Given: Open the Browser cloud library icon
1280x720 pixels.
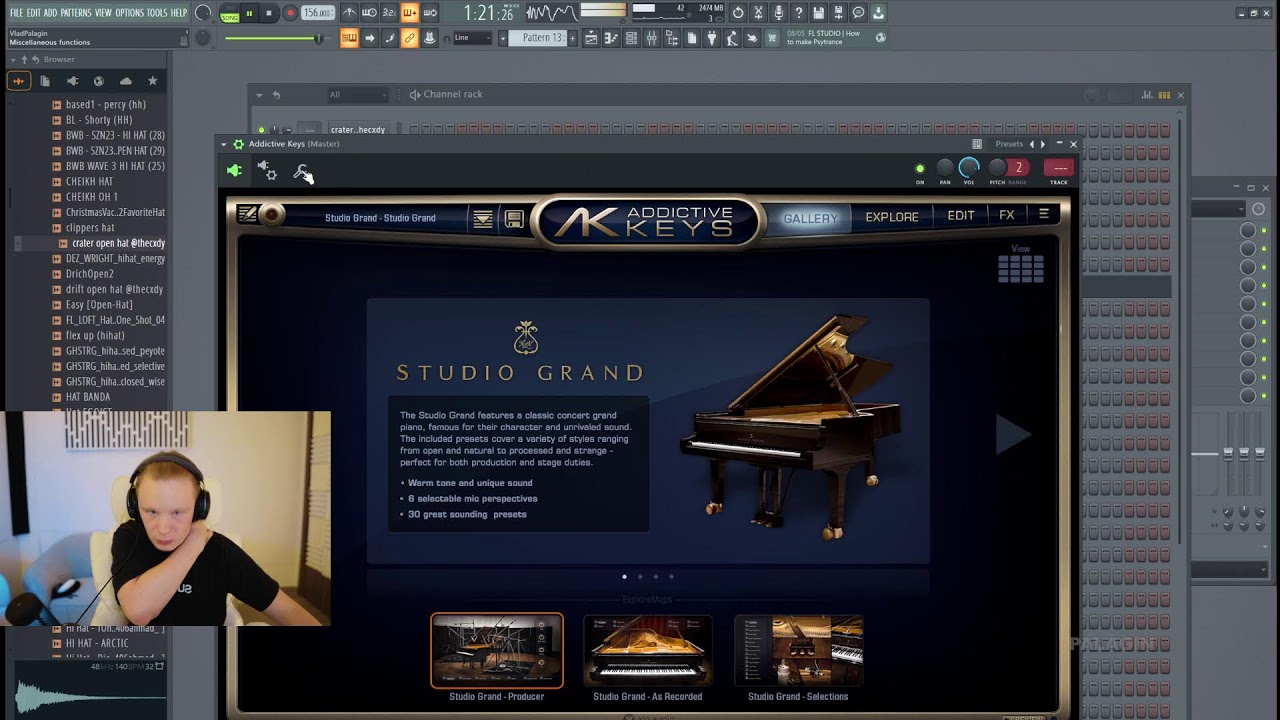Looking at the screenshot, I should (x=125, y=81).
